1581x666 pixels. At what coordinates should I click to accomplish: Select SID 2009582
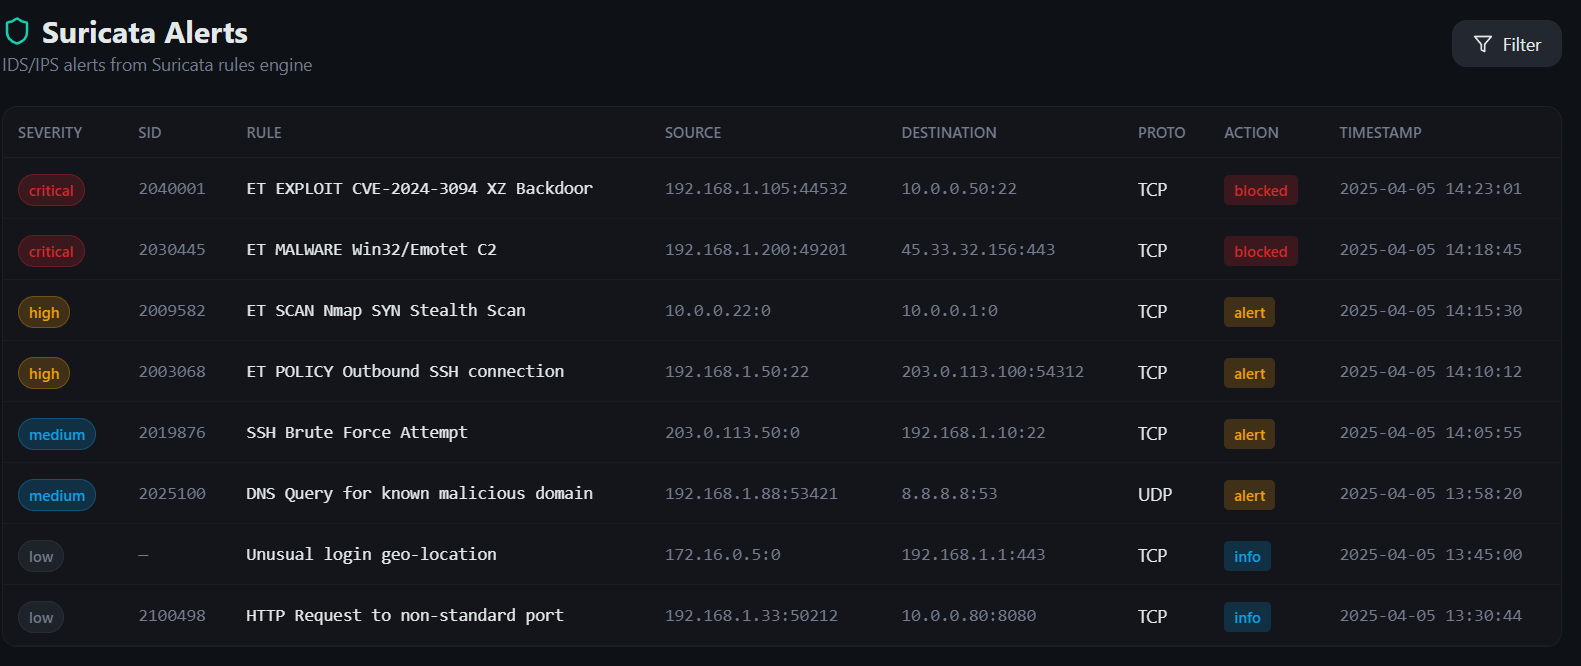172,310
